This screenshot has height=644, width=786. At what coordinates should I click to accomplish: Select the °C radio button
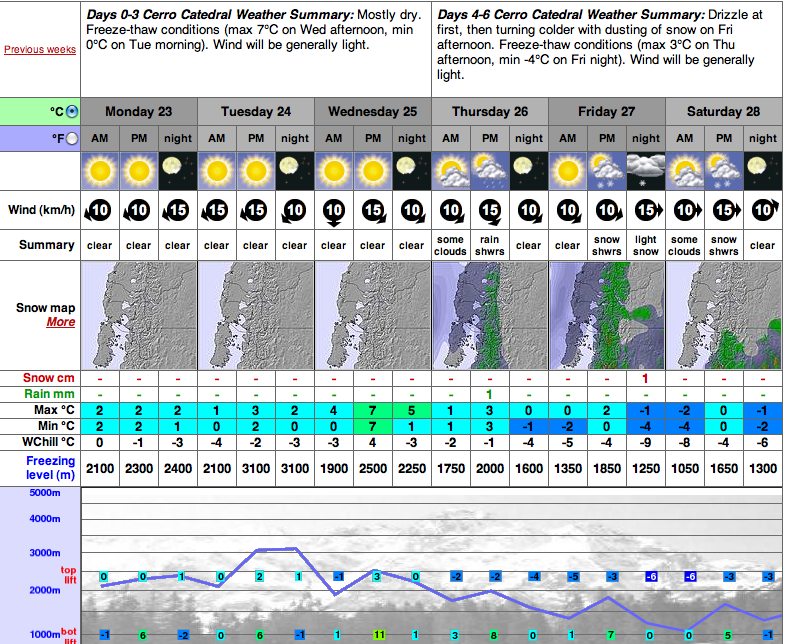tap(72, 111)
